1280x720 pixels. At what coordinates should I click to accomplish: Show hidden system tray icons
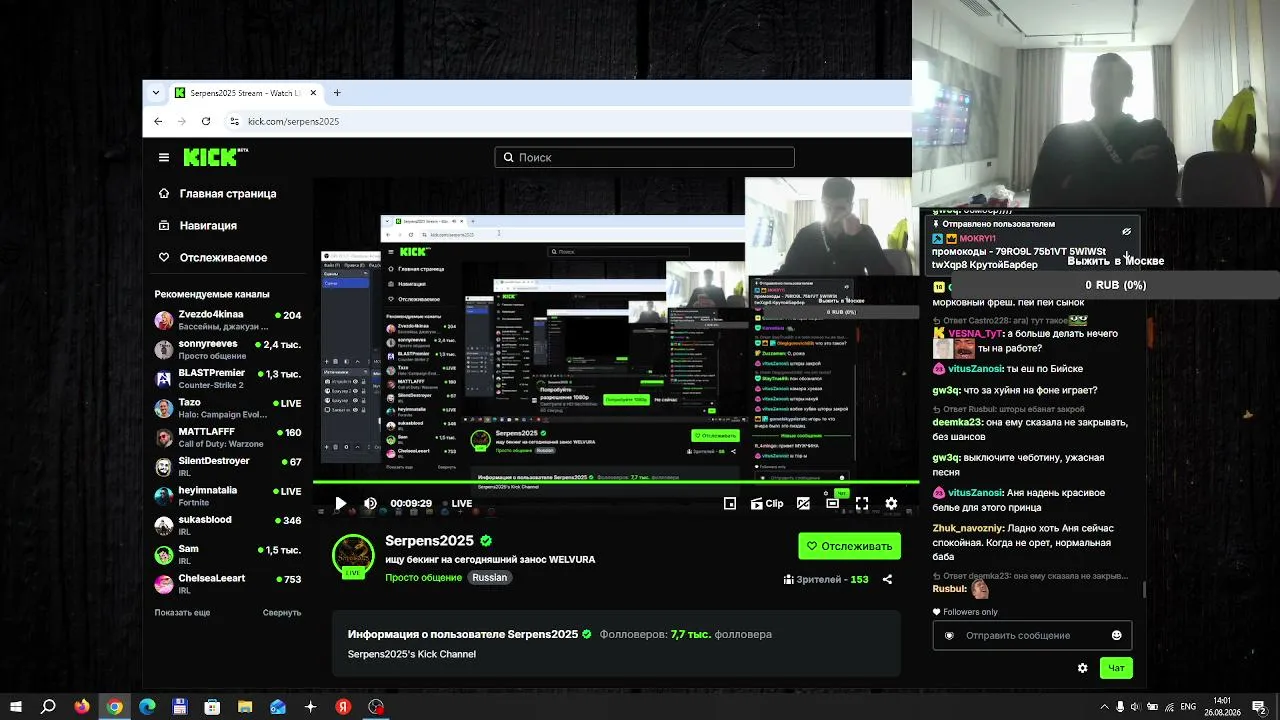coord(1103,707)
